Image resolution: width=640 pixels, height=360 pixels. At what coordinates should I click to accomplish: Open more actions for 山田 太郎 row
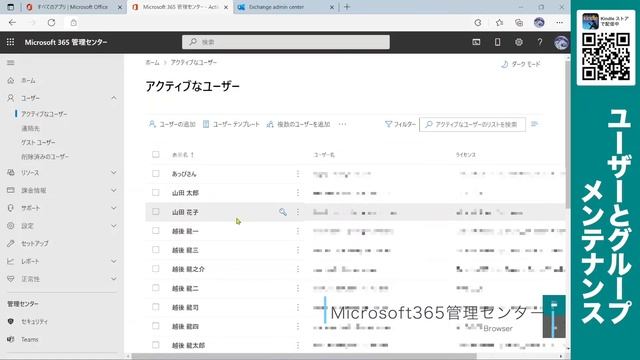[x=298, y=193]
